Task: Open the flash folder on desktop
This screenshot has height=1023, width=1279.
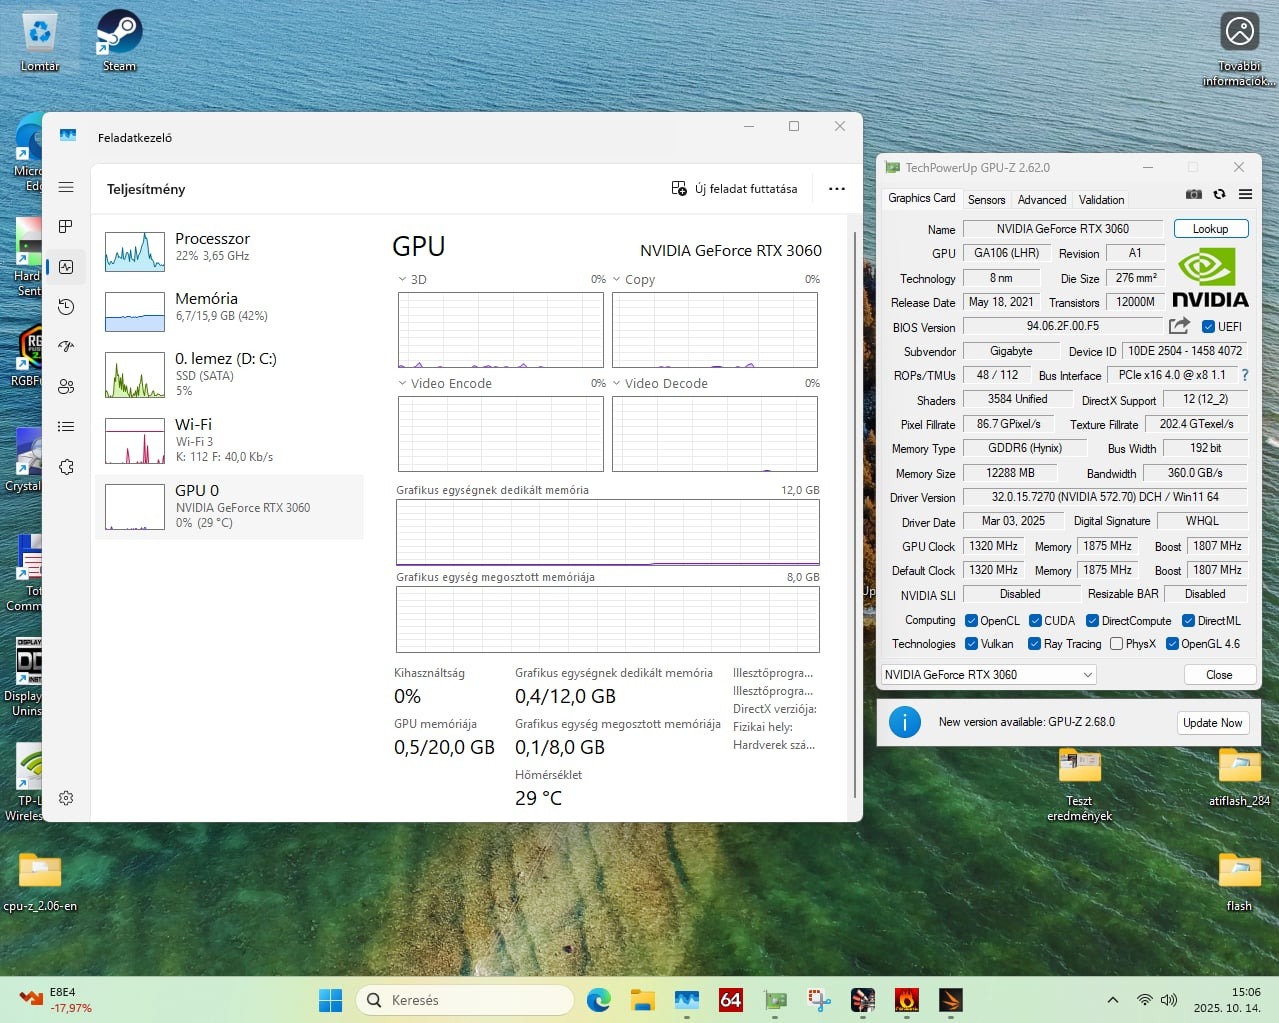Action: pyautogui.click(x=1239, y=882)
